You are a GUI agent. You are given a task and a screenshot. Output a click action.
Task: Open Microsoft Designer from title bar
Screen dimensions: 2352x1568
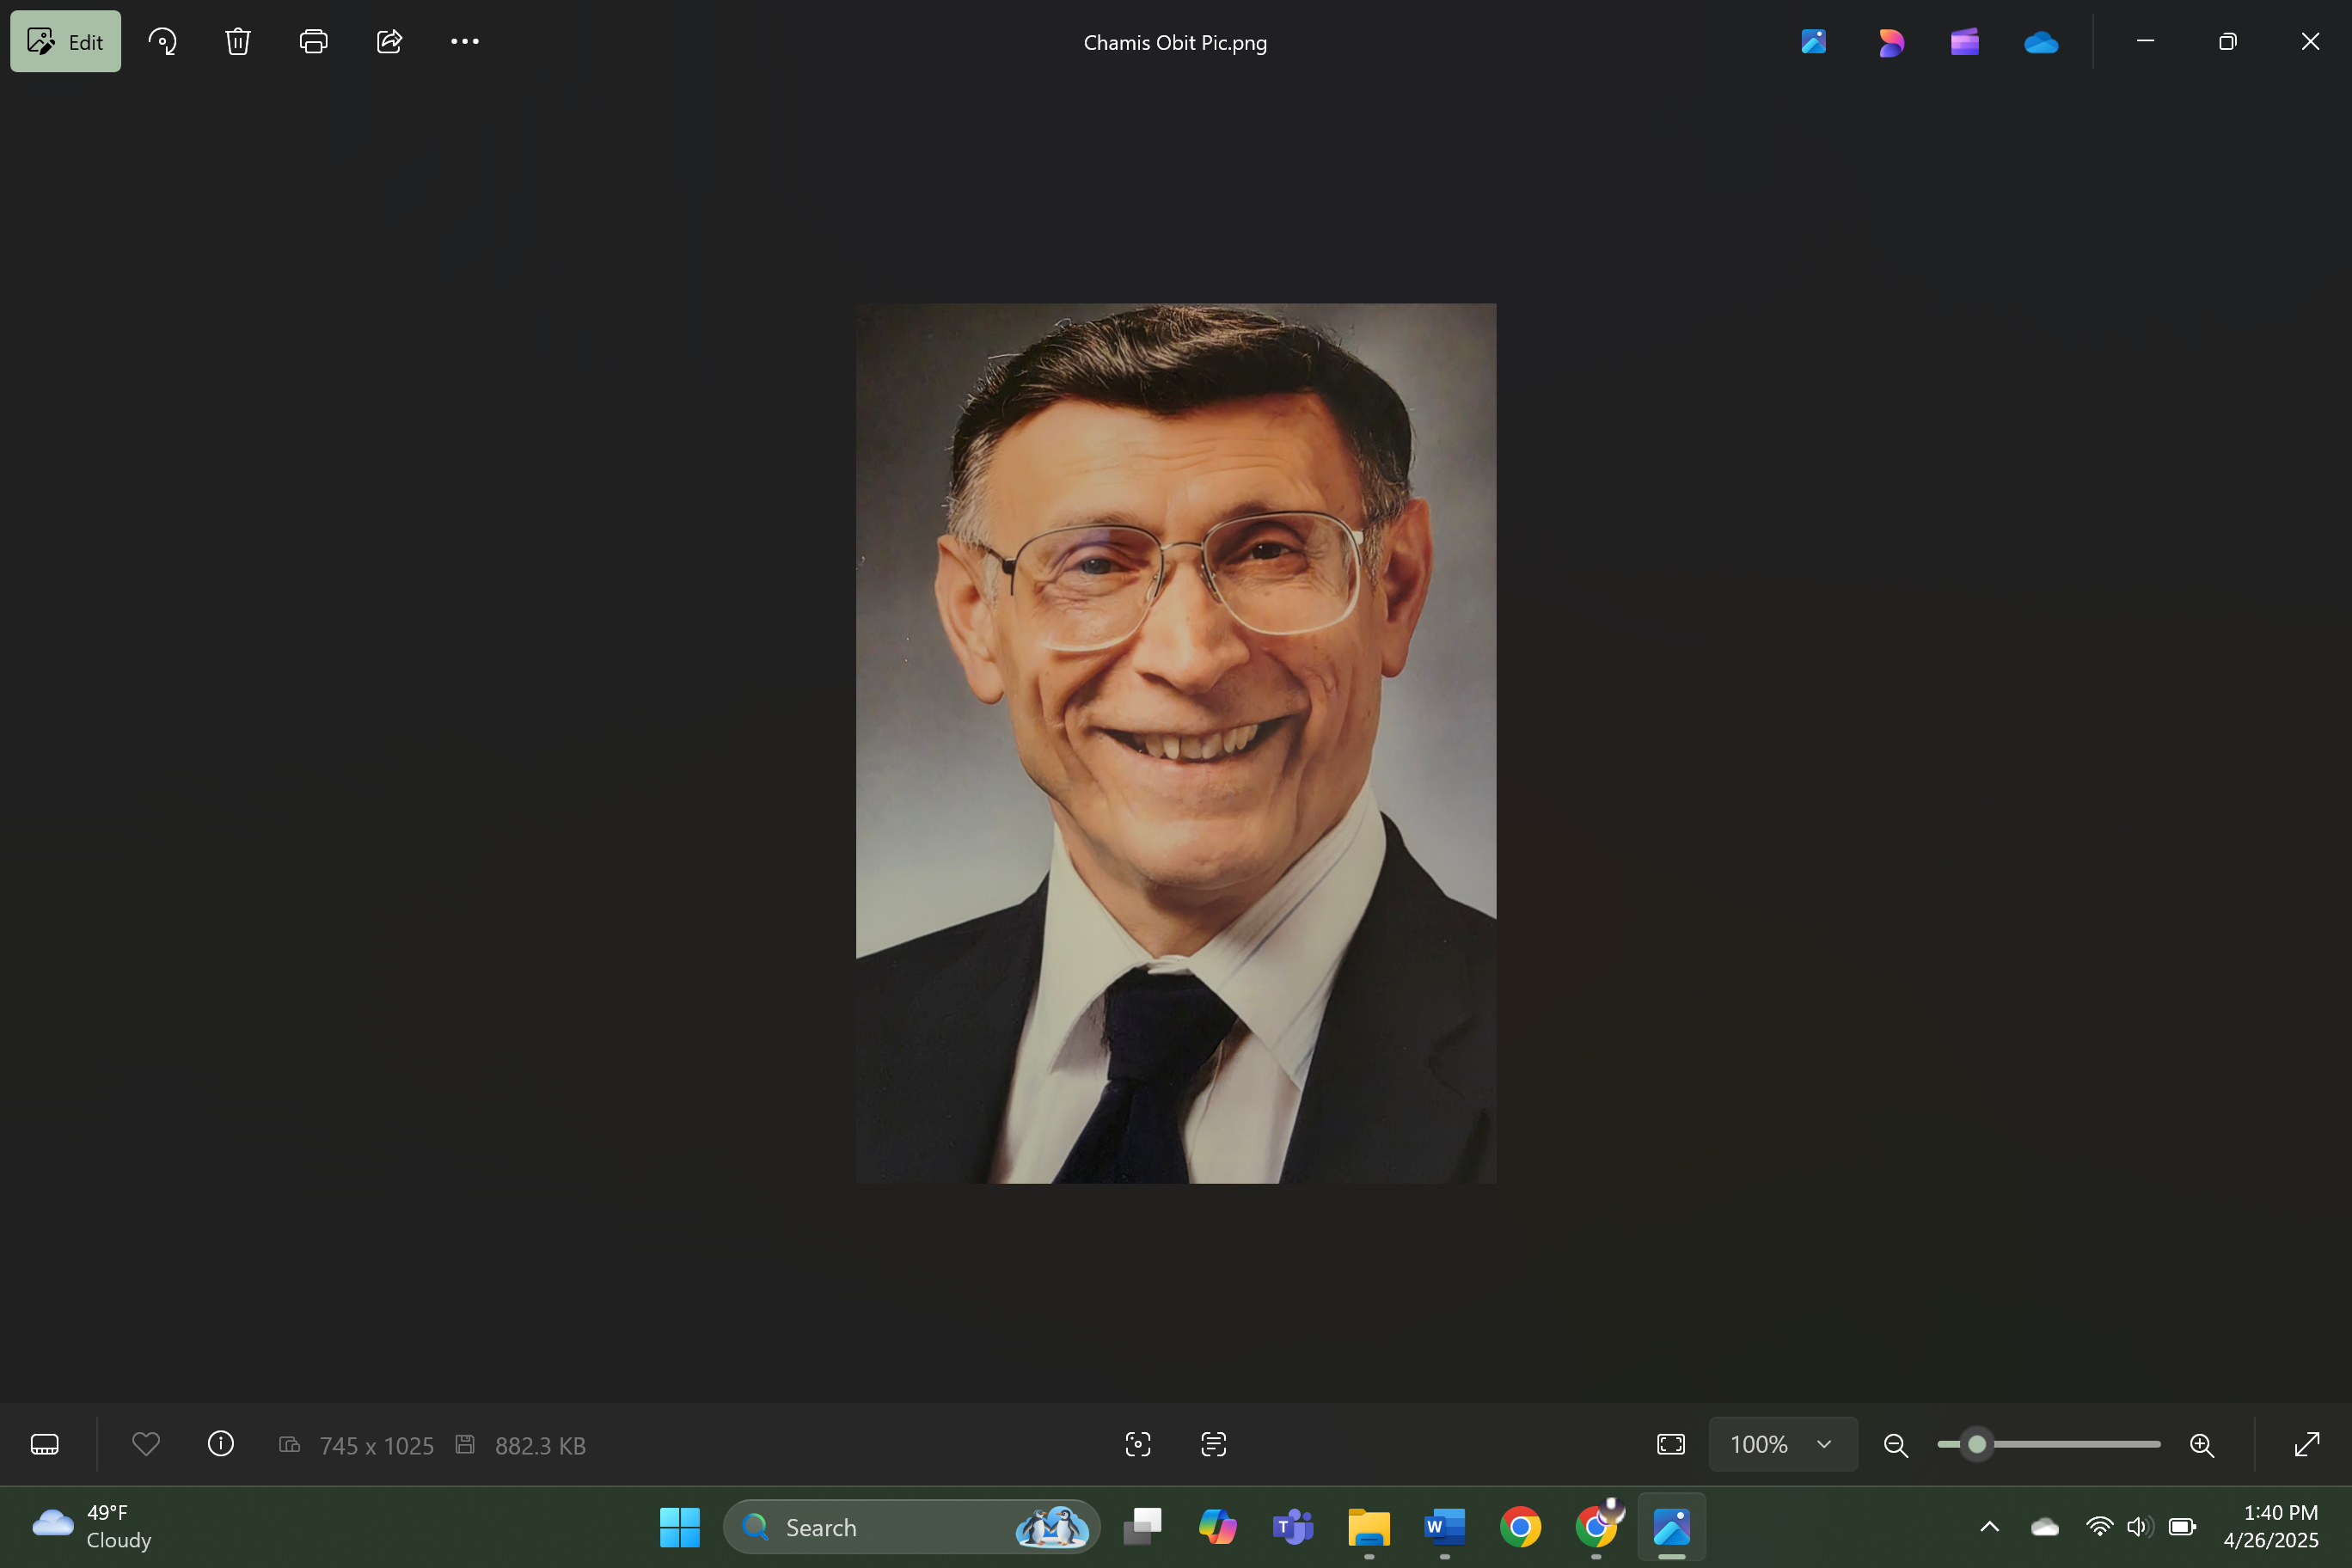tap(1890, 42)
